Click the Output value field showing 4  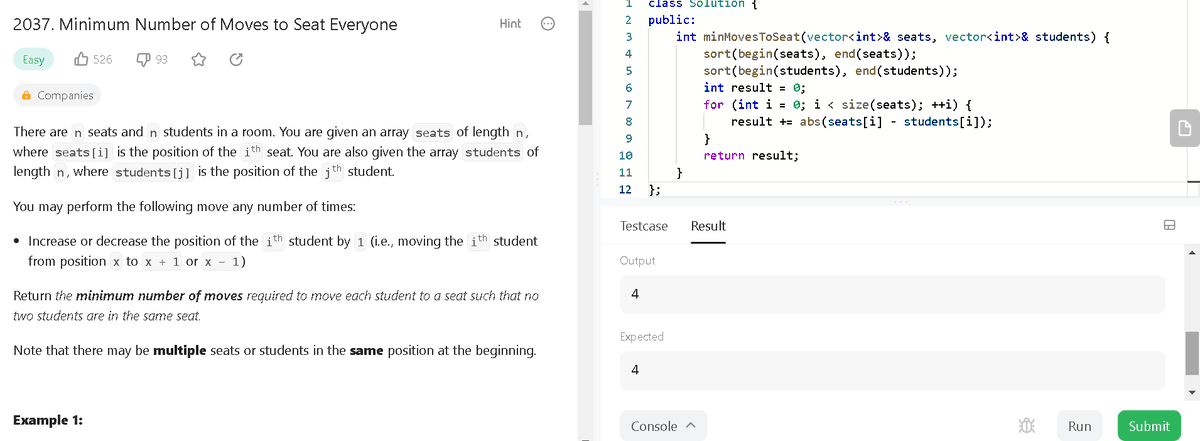click(892, 294)
